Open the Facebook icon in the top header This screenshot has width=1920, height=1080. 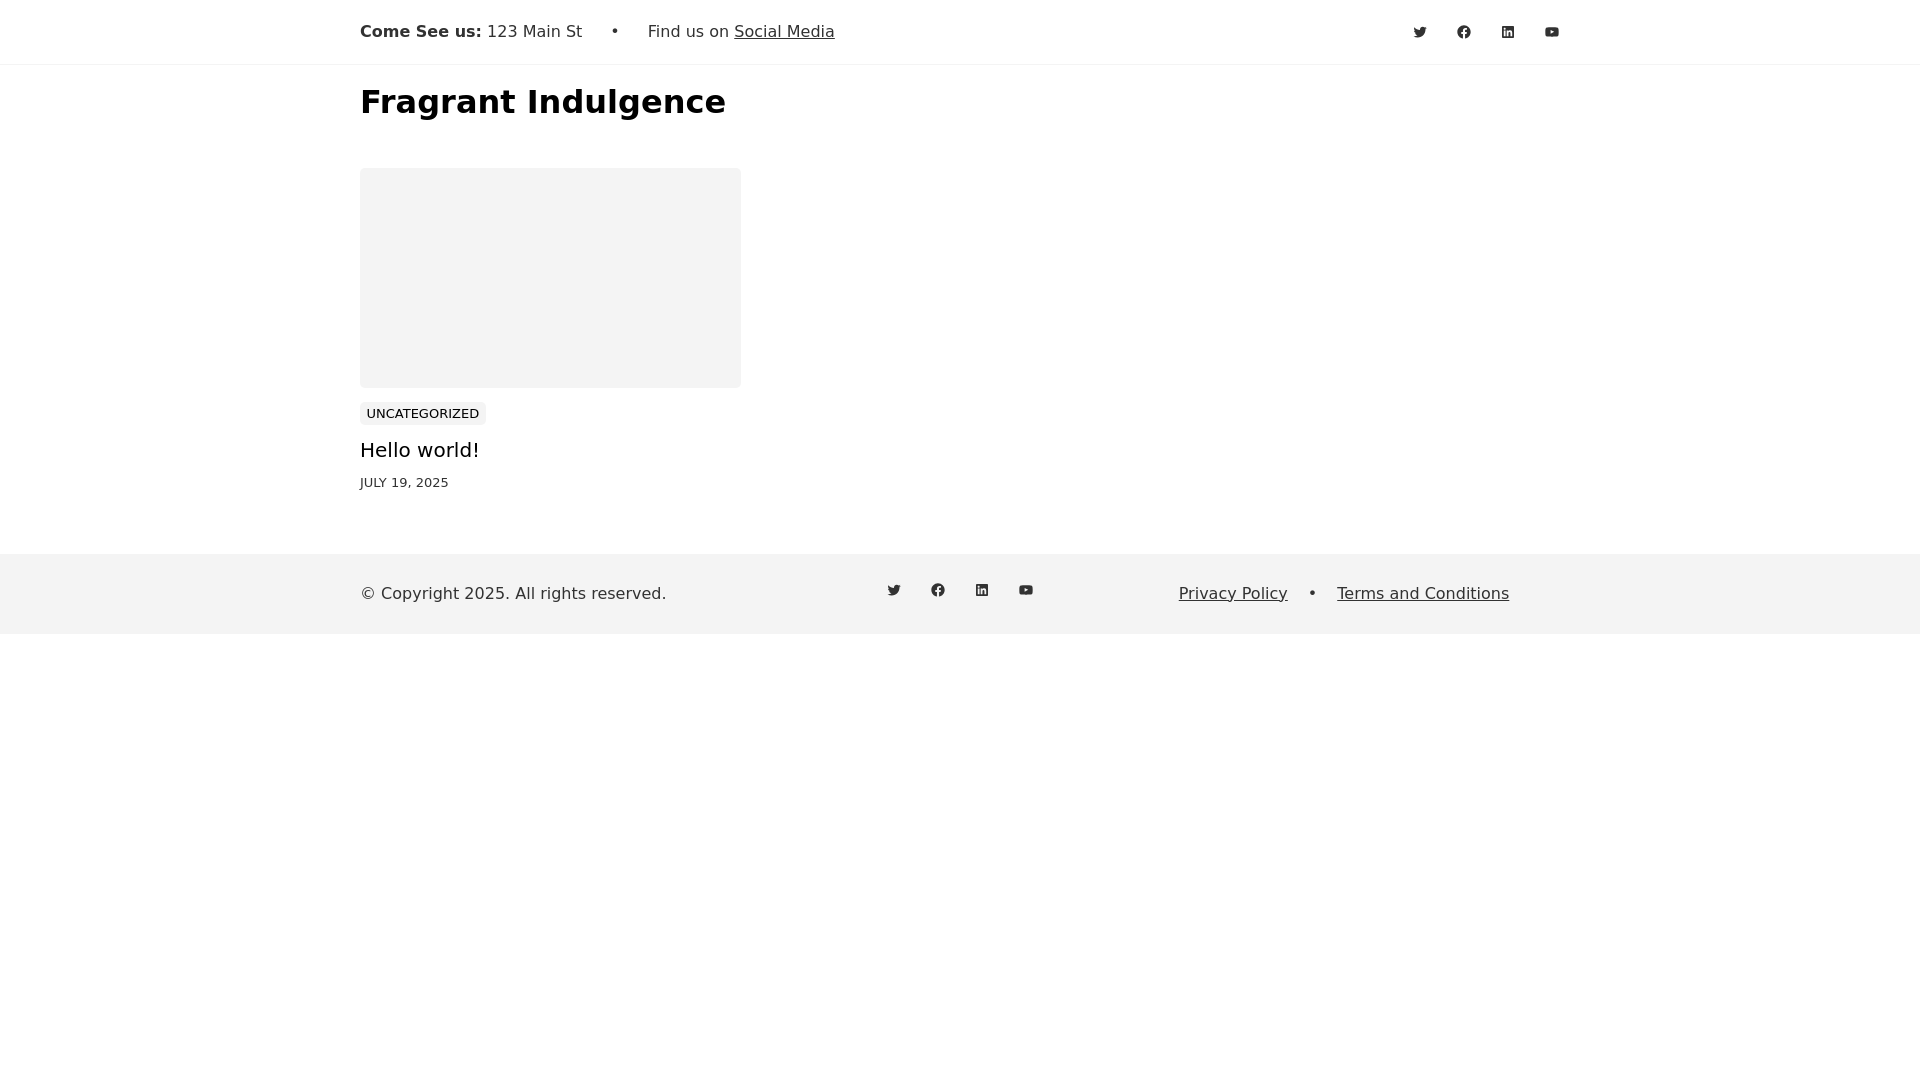(x=1464, y=32)
